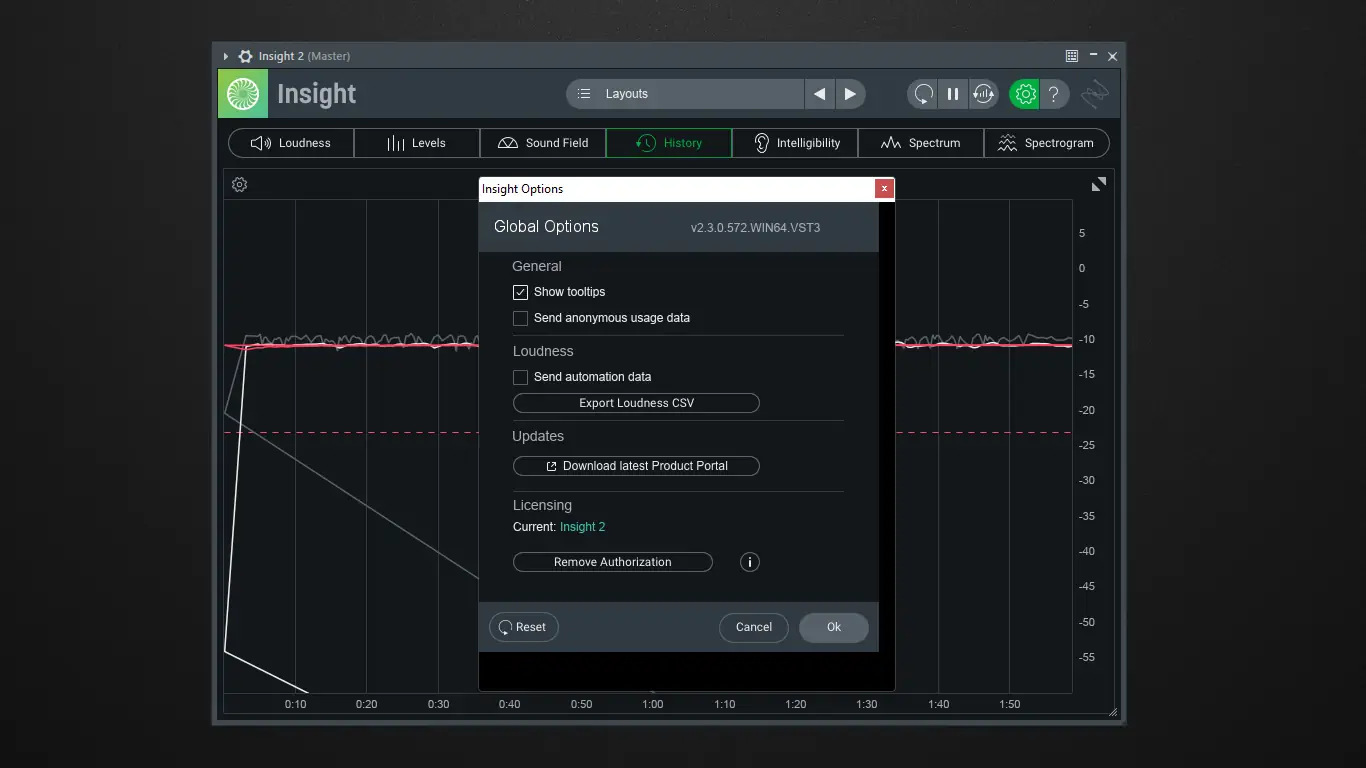Close the Insight 2 plugin window
The image size is (1366, 768).
tap(1112, 56)
